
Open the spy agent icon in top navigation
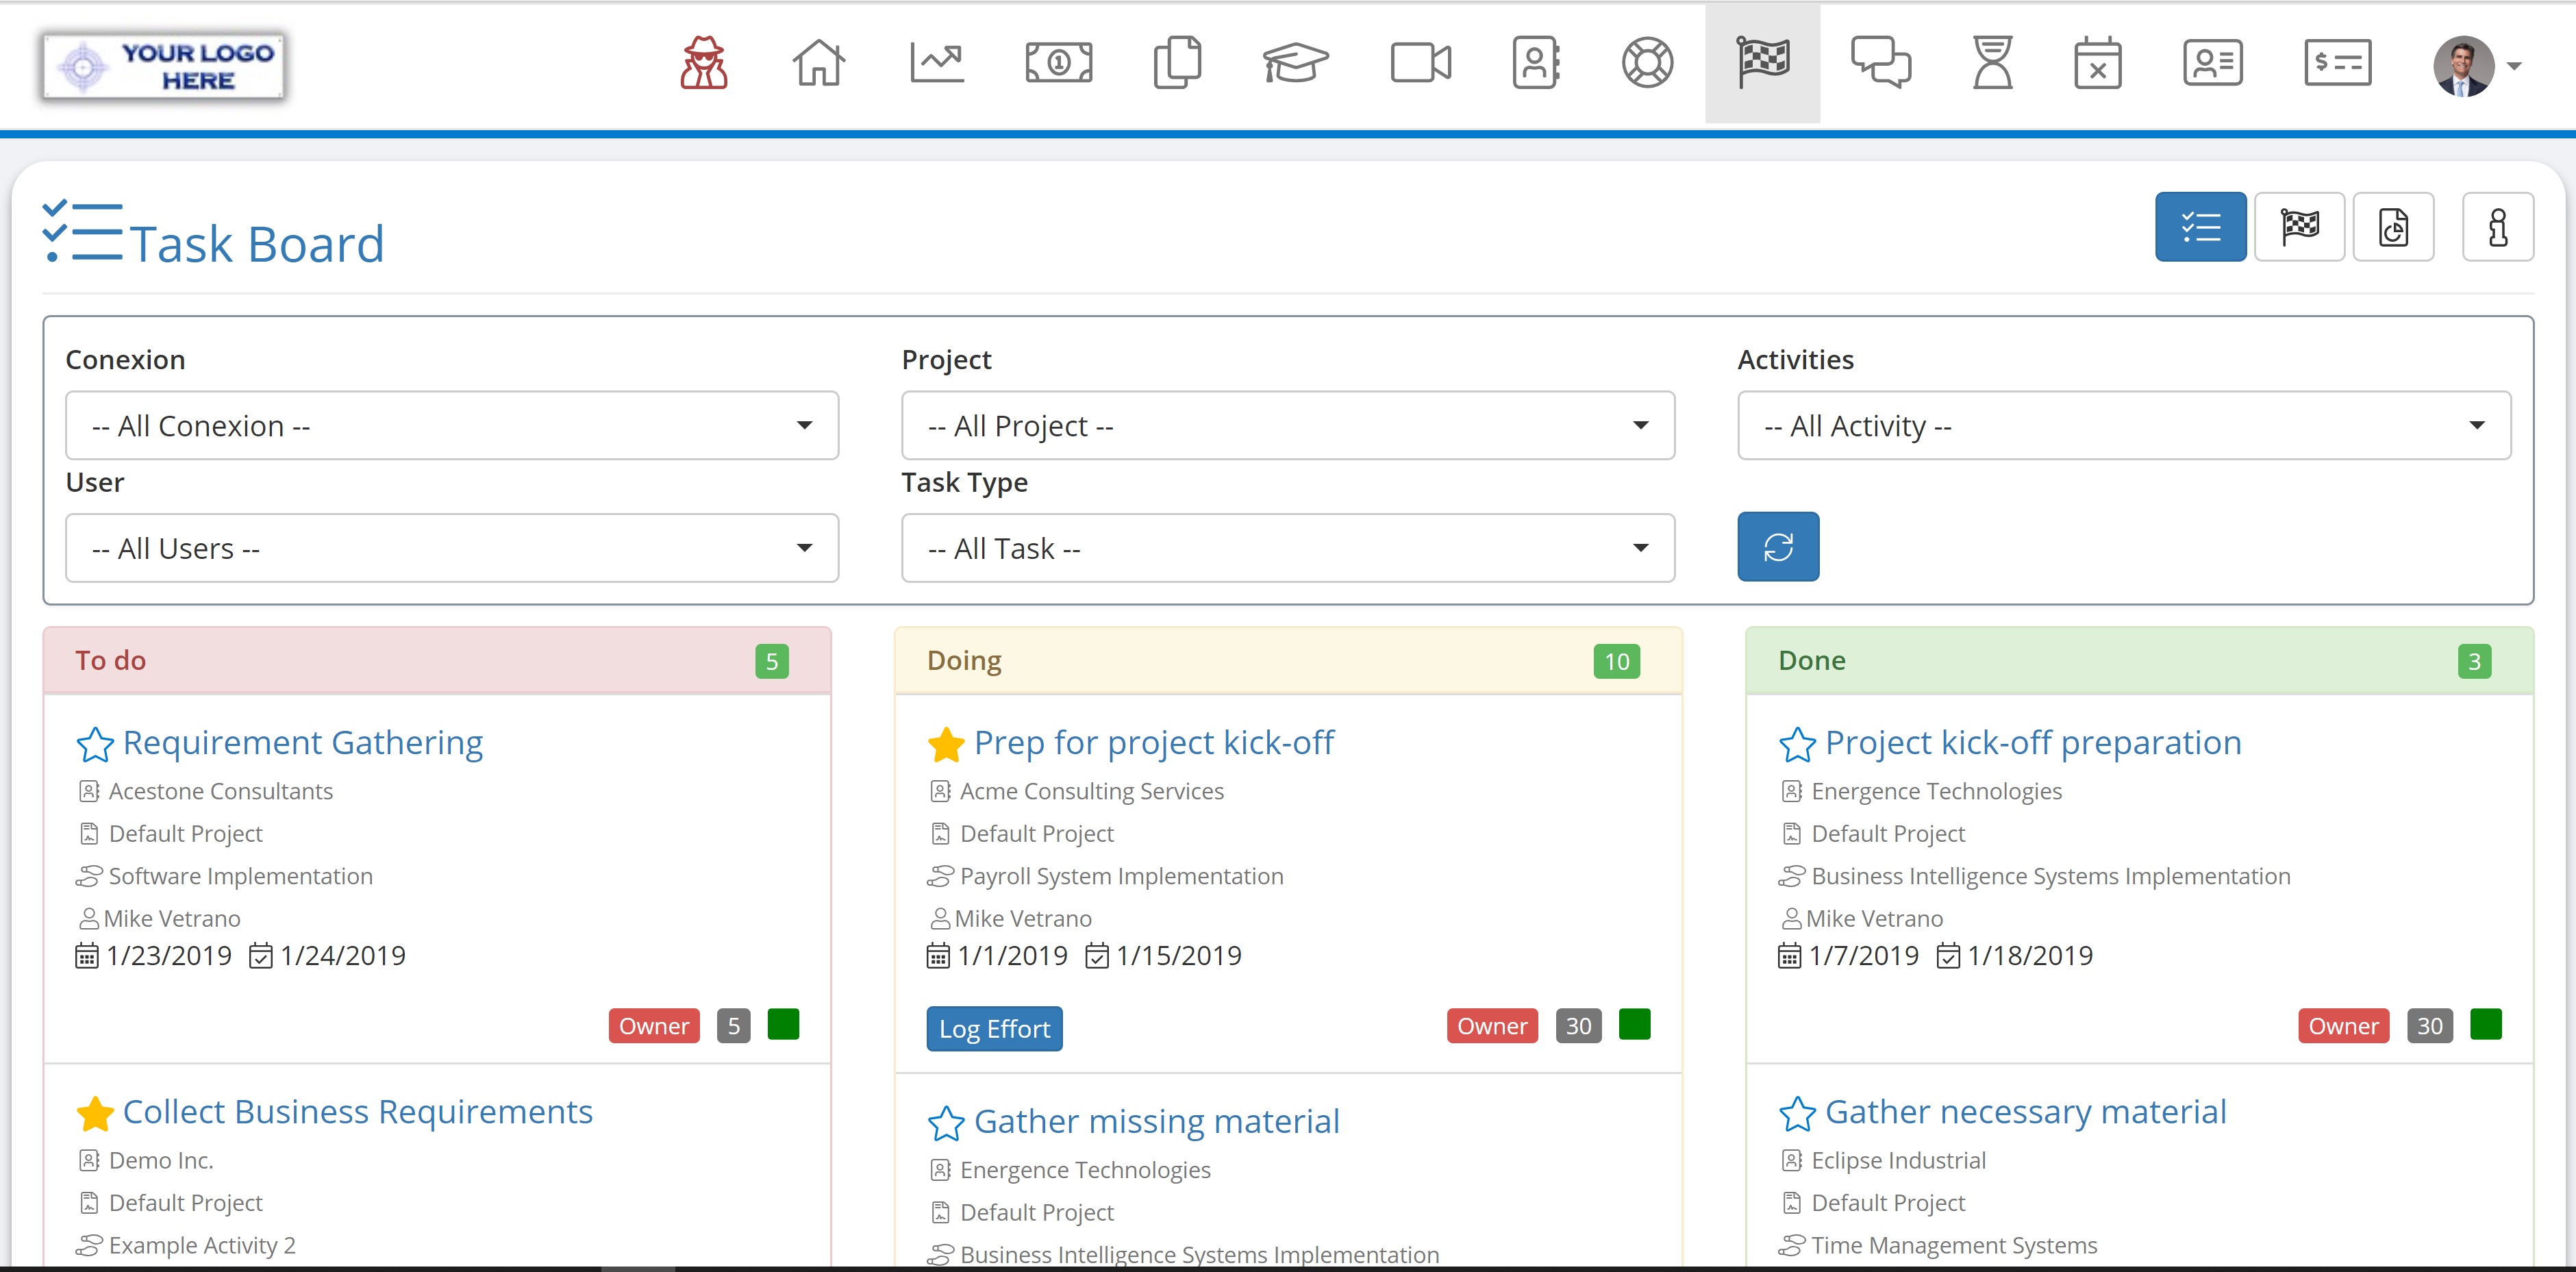704,63
